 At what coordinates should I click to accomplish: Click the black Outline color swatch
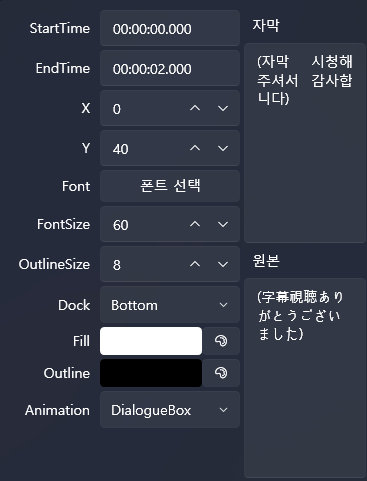[151, 373]
